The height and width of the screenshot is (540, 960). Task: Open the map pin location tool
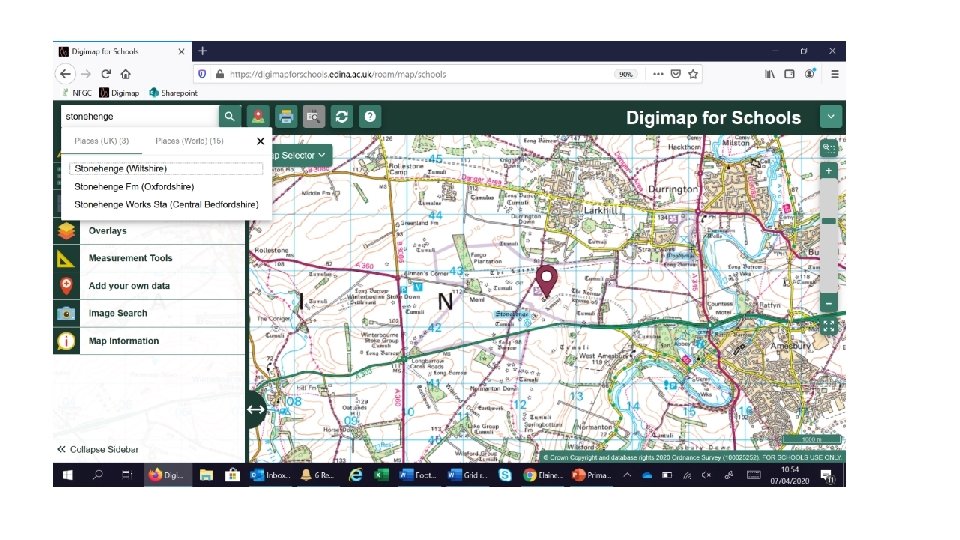[258, 116]
